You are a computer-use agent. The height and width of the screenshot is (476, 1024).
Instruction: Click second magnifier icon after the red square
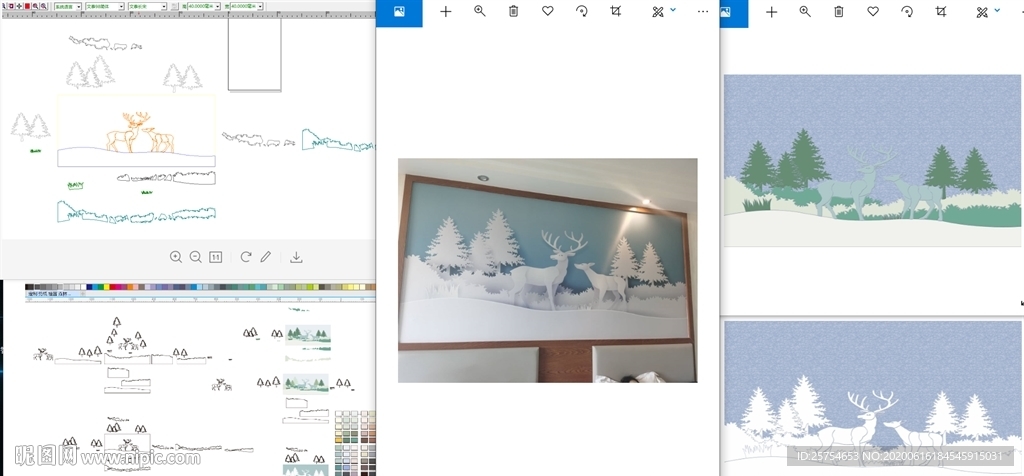click(x=44, y=6)
